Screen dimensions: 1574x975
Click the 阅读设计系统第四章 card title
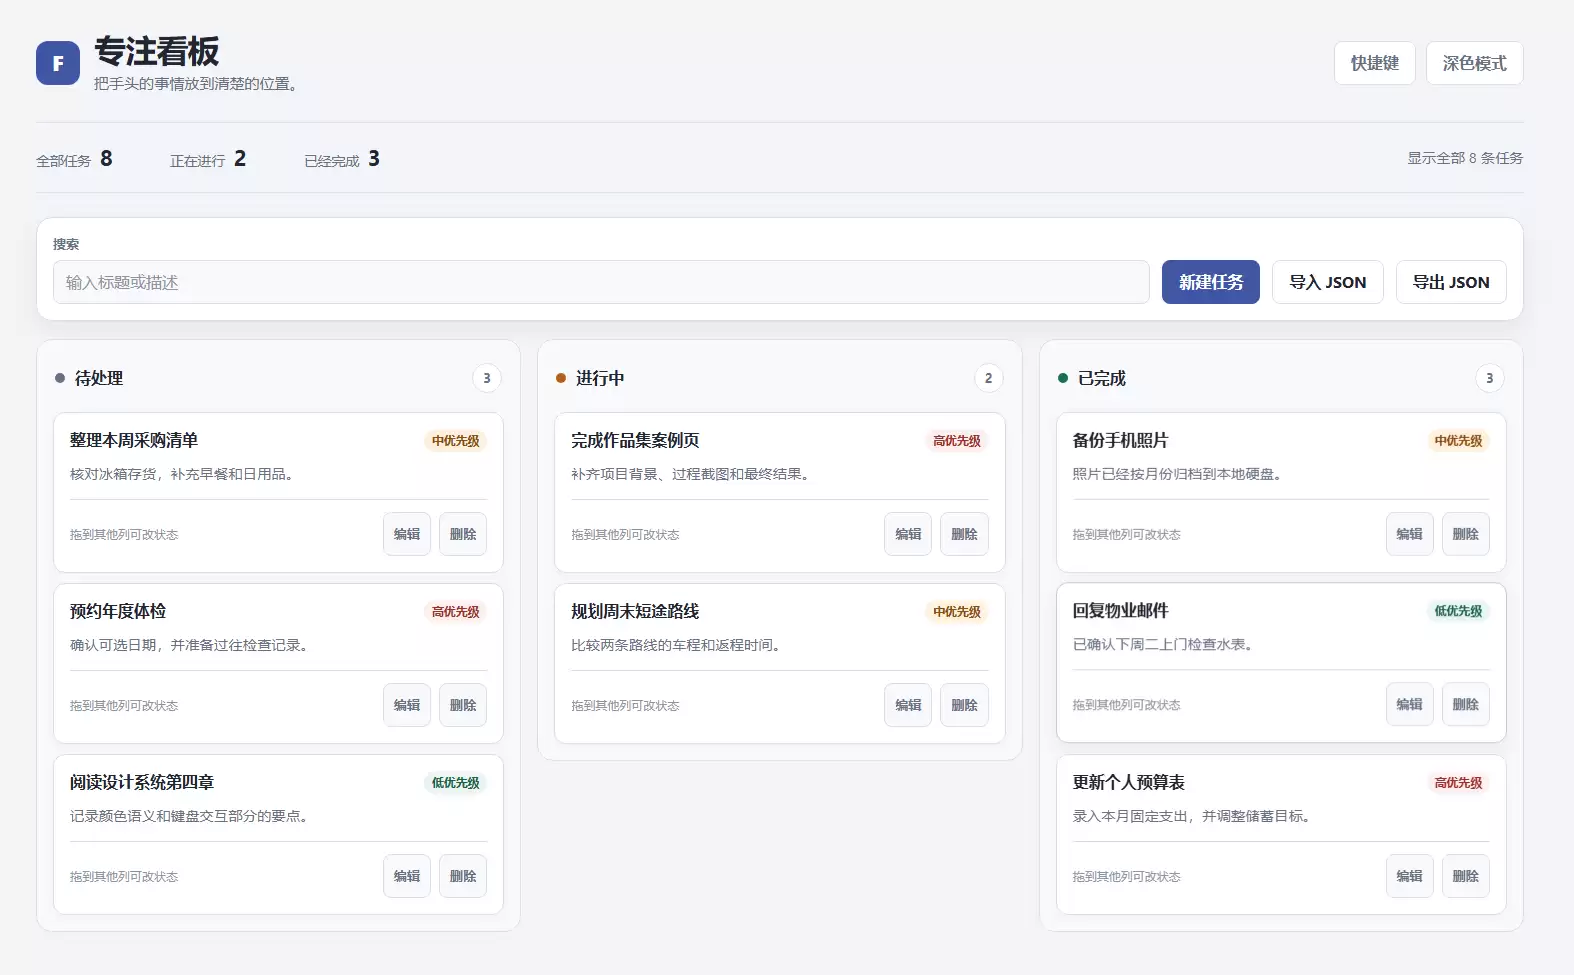pyautogui.click(x=142, y=782)
